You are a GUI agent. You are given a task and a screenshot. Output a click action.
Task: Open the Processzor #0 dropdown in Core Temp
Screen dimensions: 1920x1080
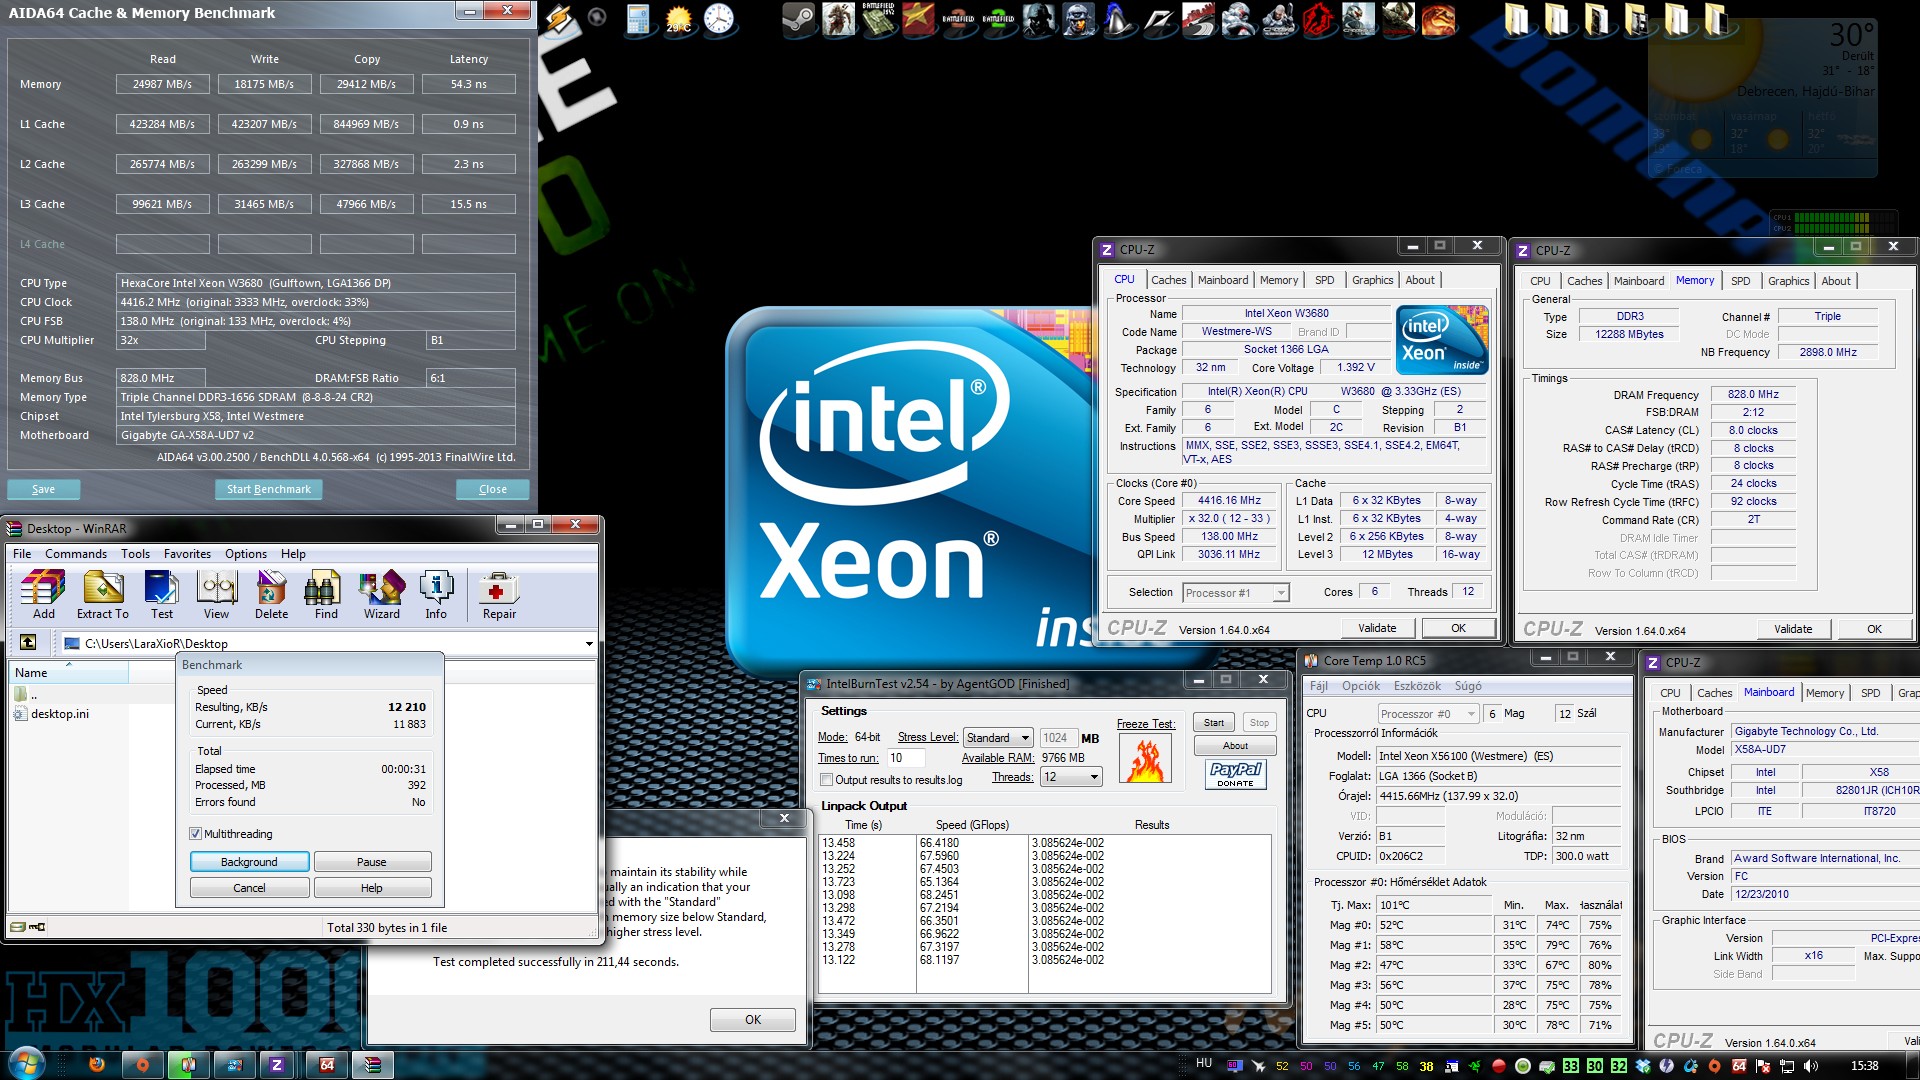coord(1428,714)
